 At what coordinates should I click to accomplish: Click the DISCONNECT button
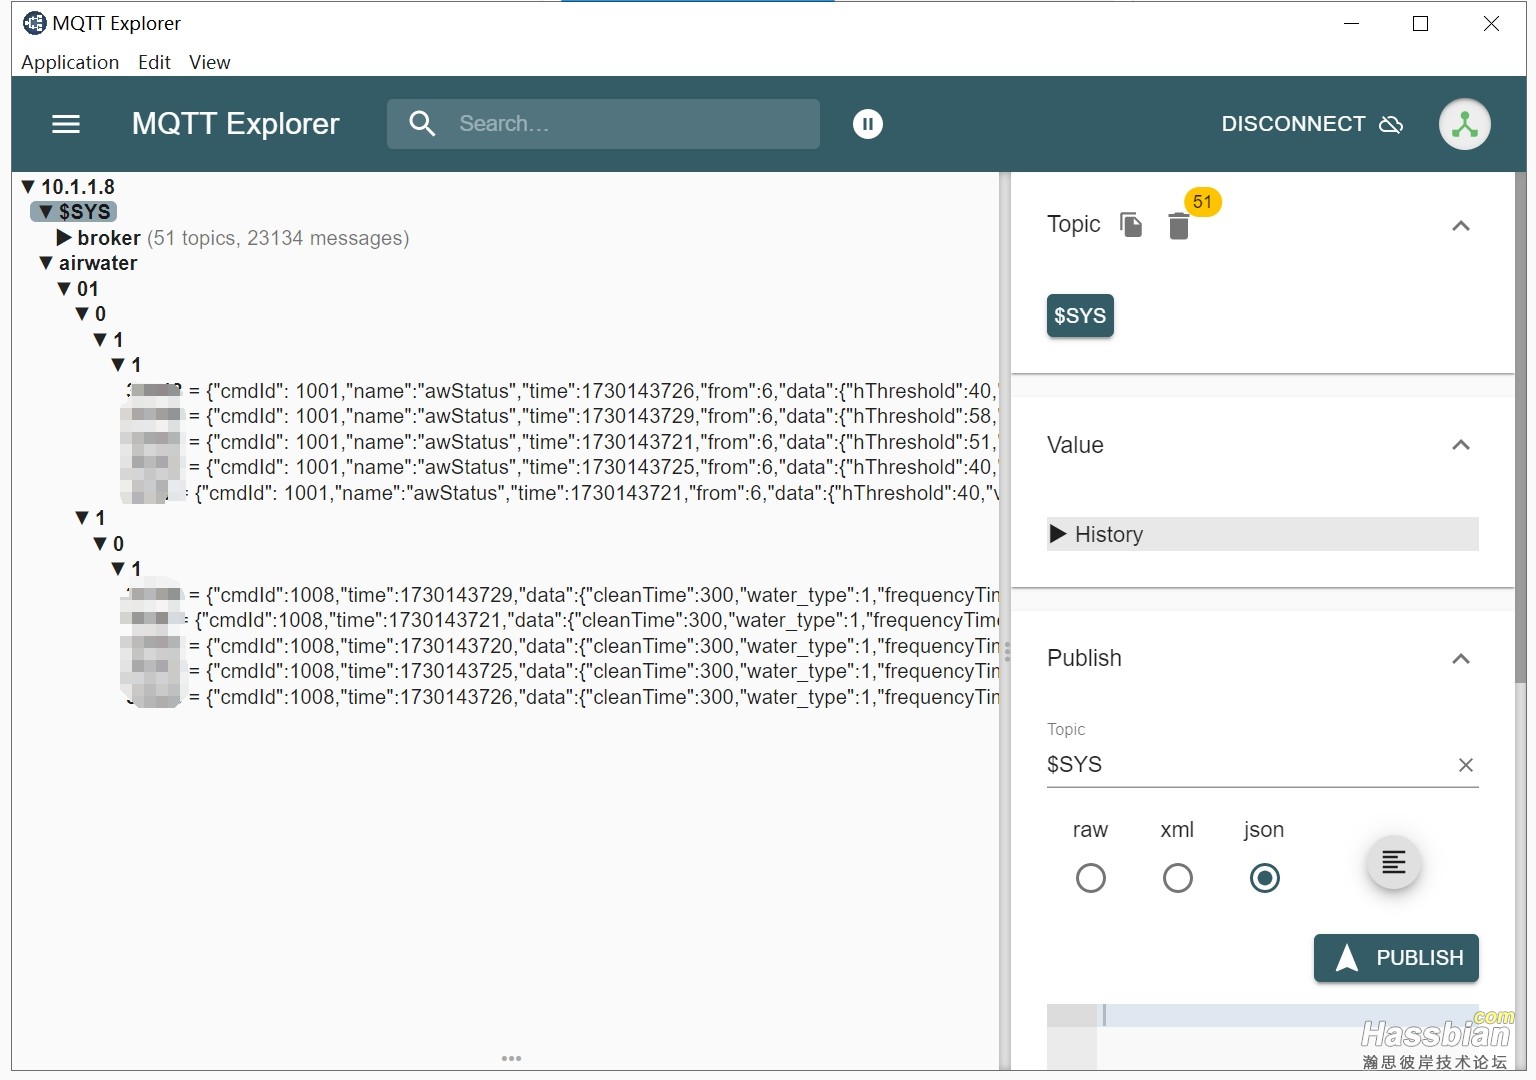click(x=1312, y=124)
